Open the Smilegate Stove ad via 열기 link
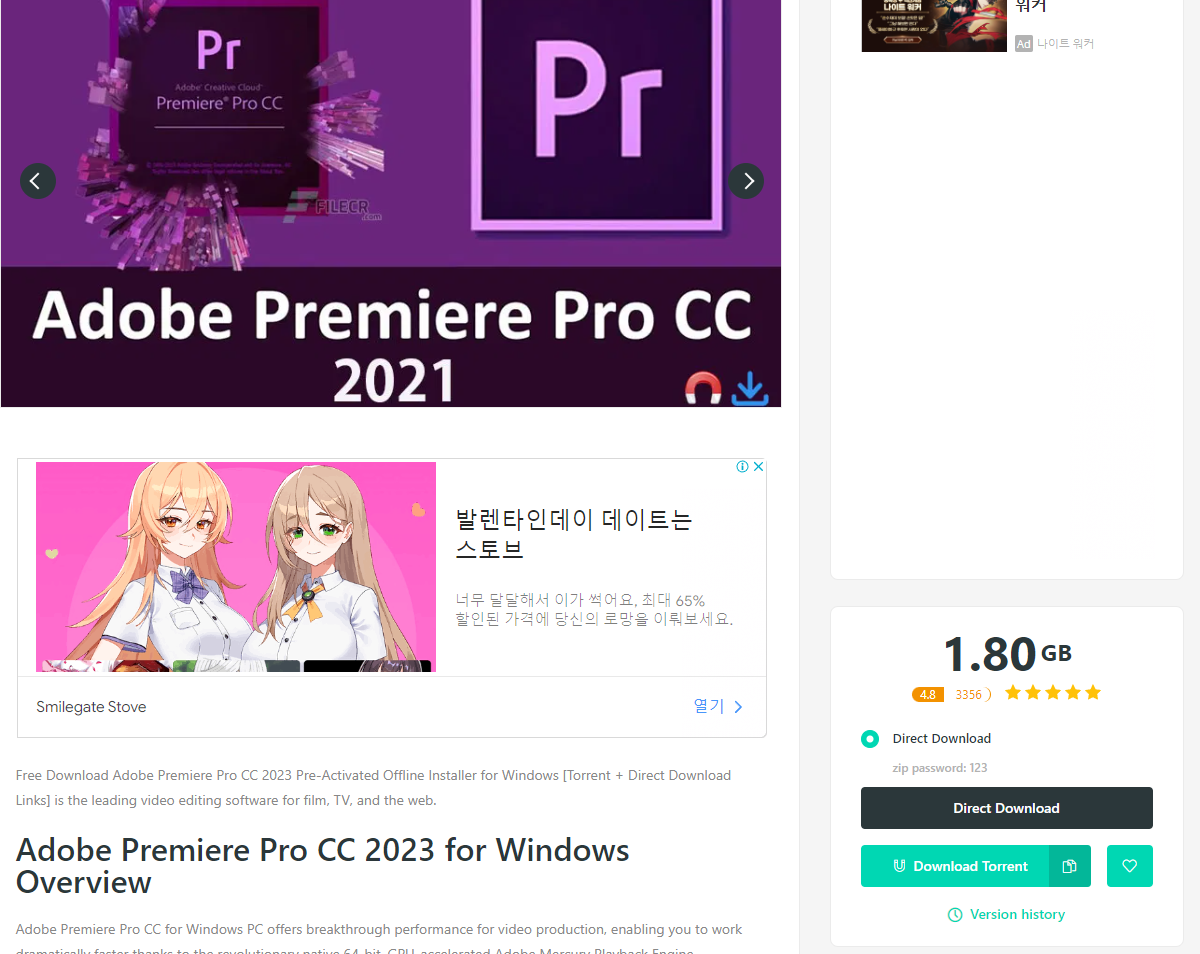This screenshot has height=954, width=1200. click(718, 706)
